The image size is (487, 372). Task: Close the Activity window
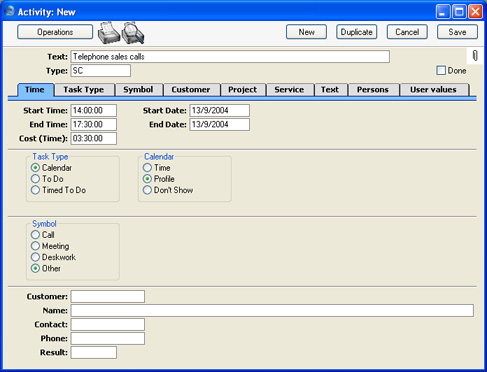475,12
